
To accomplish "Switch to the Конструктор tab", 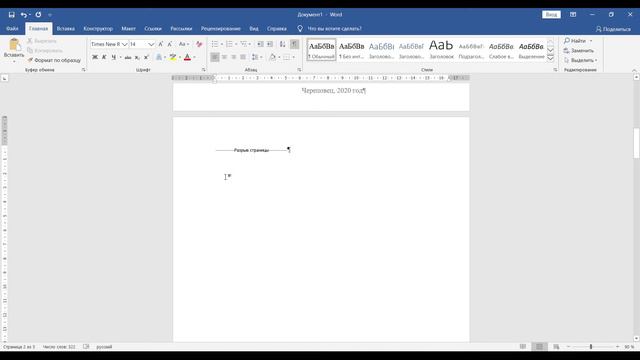I will pyautogui.click(x=98, y=29).
